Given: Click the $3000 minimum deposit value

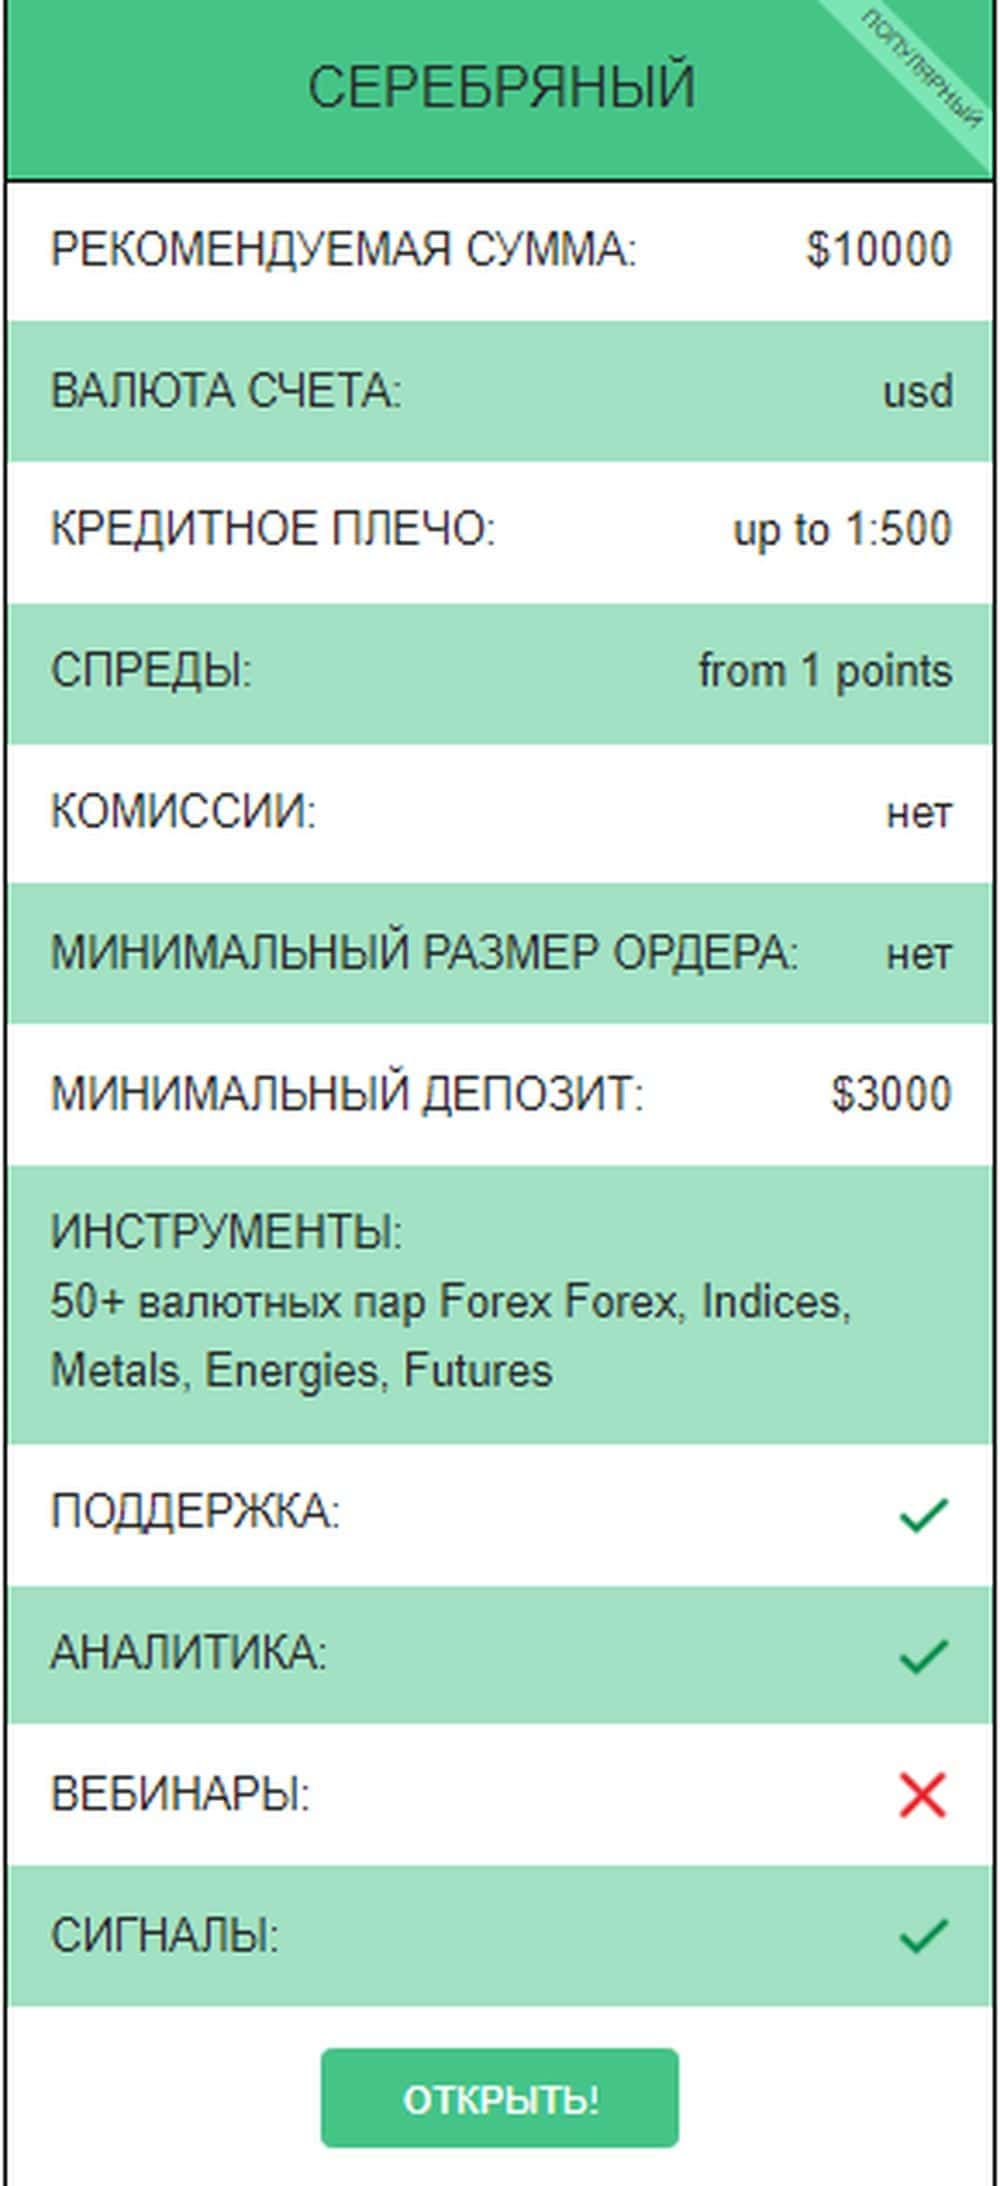Looking at the screenshot, I should (x=890, y=1093).
